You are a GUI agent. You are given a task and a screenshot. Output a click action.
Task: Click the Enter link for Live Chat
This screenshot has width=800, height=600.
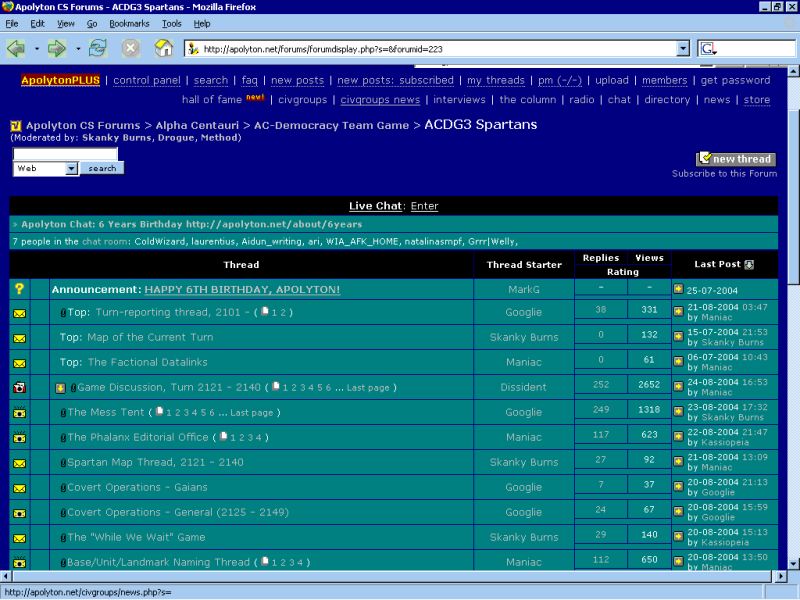(424, 206)
